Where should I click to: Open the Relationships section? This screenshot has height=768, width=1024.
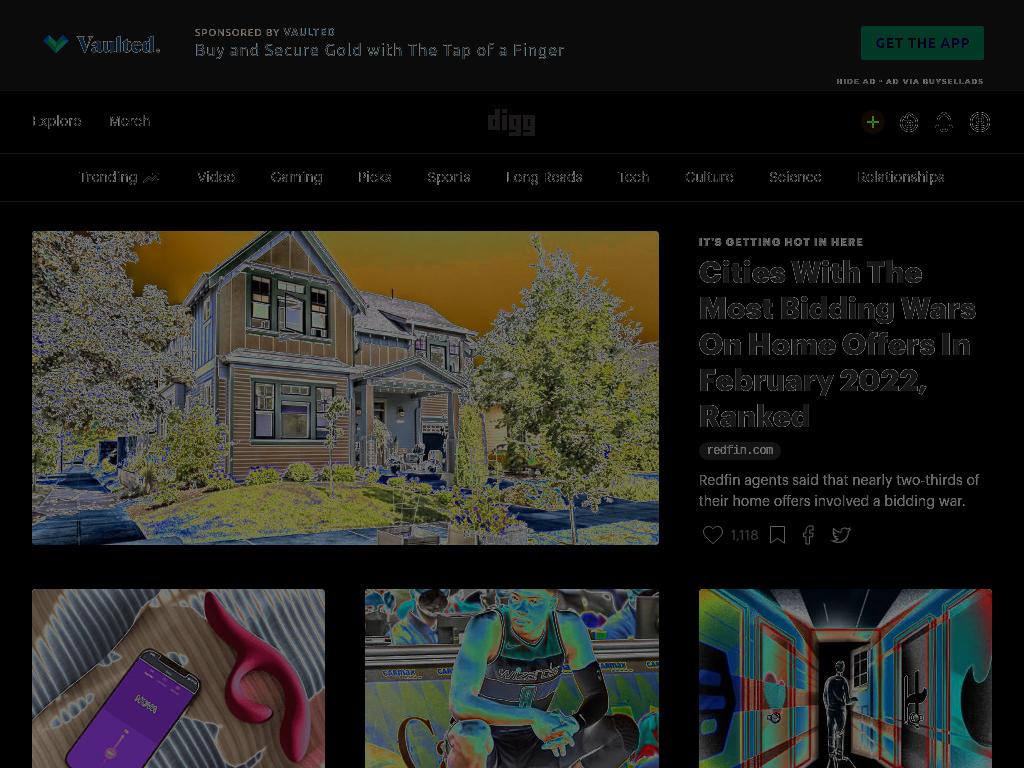[x=901, y=178]
